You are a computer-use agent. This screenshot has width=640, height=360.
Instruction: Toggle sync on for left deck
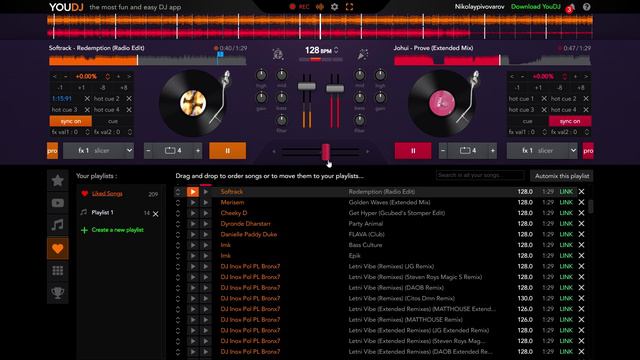pos(71,121)
